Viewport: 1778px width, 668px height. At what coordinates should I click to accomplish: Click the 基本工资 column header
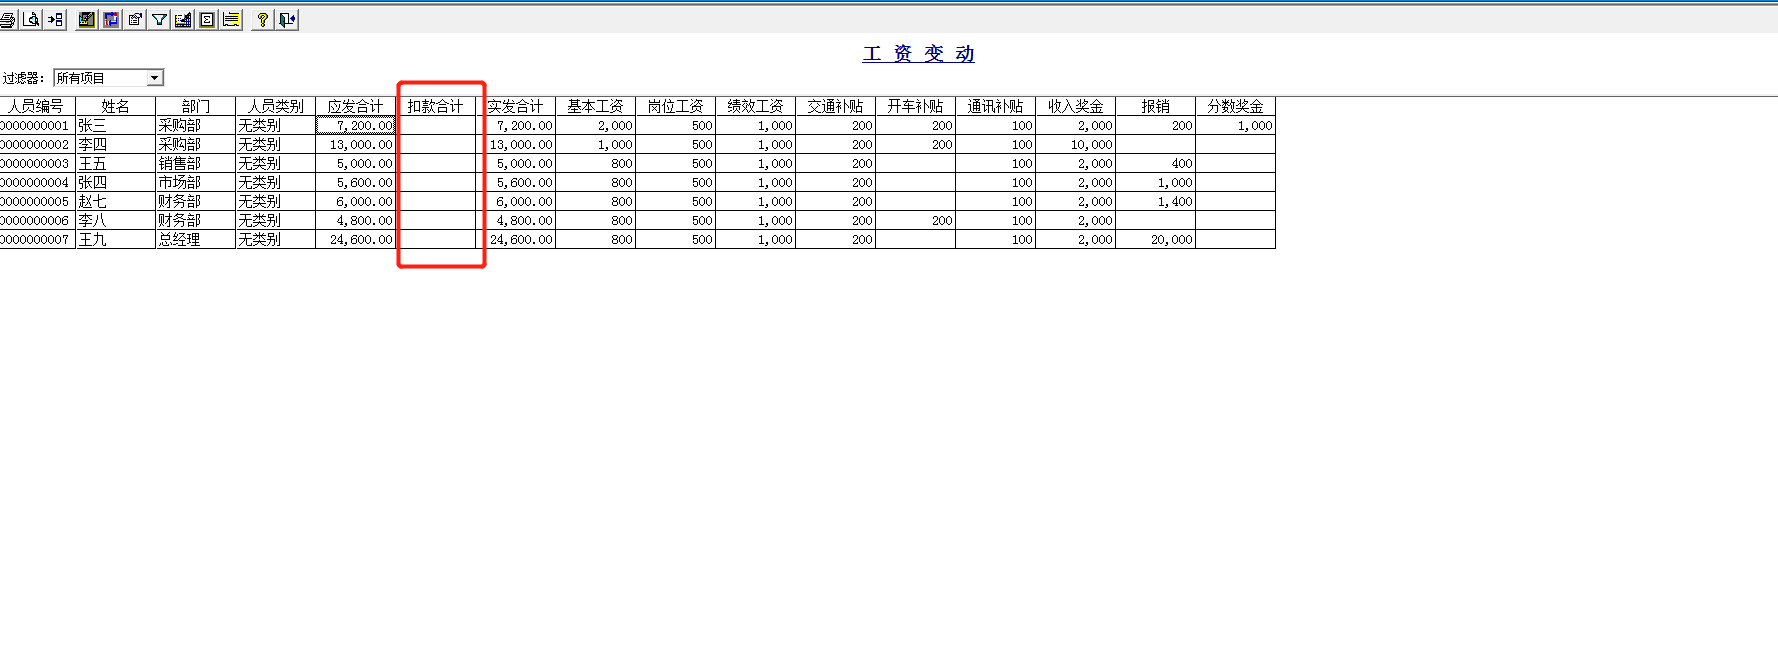pos(595,106)
